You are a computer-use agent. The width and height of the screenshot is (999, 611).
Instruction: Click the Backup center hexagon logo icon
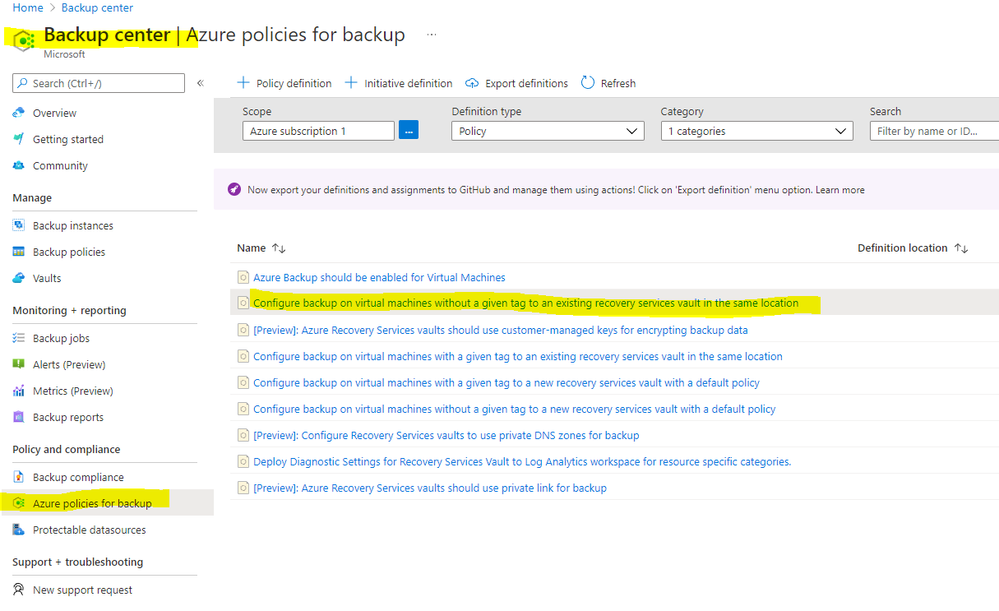[24, 41]
